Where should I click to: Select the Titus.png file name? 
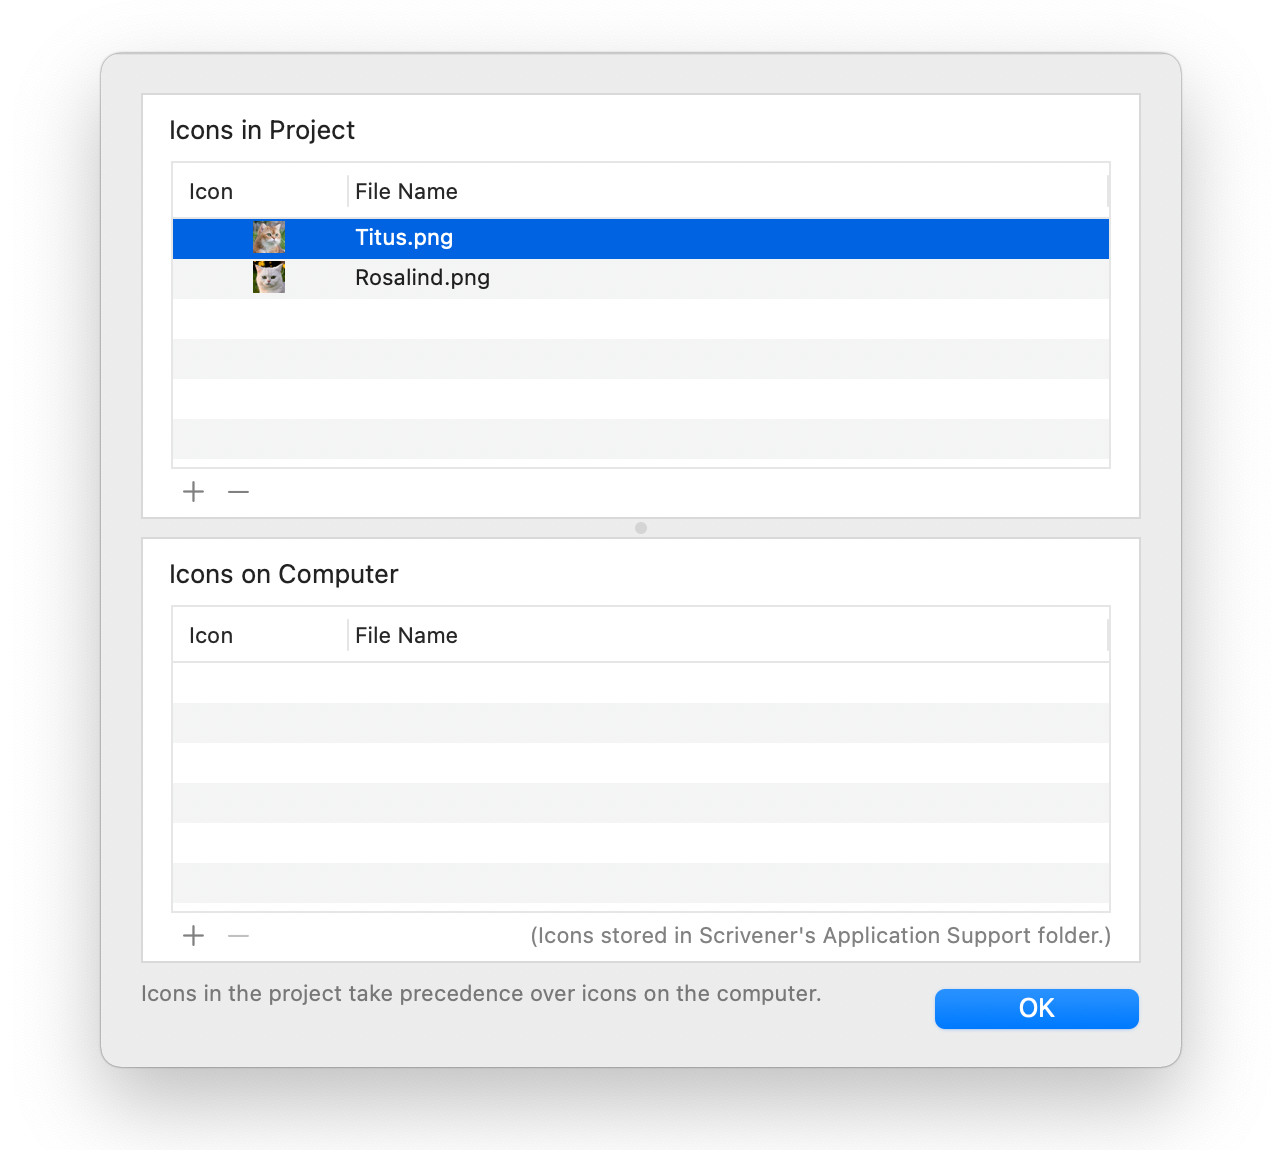pyautogui.click(x=404, y=238)
